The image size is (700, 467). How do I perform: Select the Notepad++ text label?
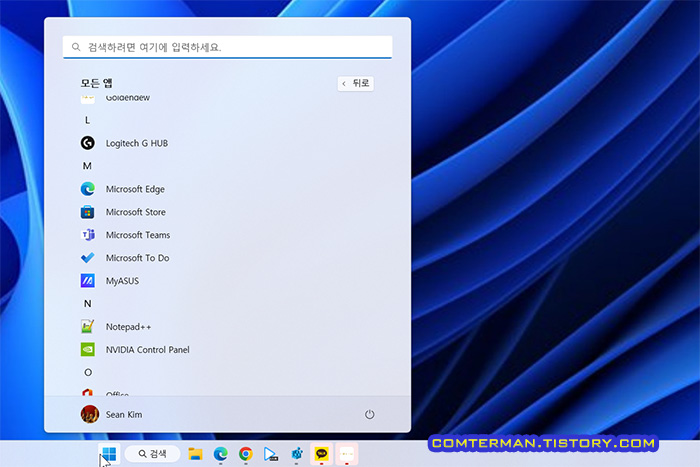coord(128,327)
